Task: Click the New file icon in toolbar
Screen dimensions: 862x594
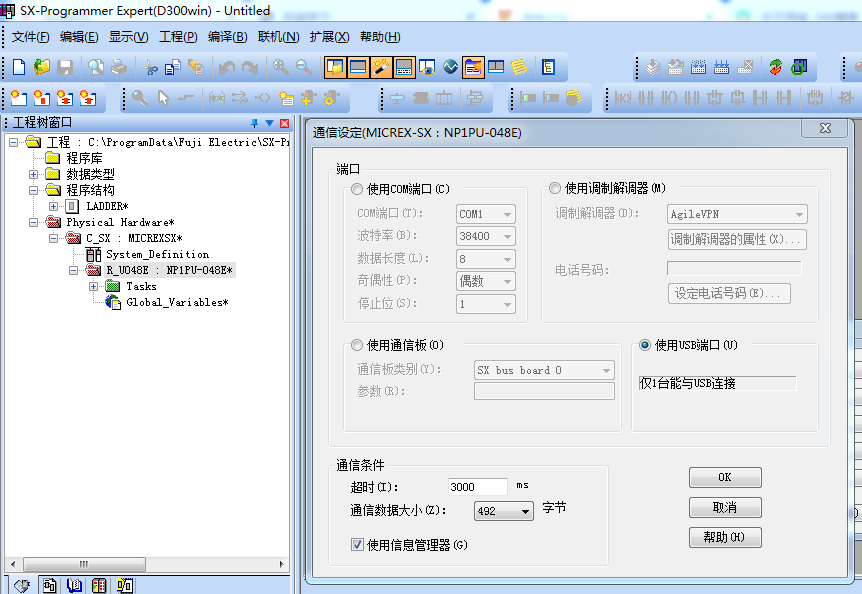Action: [x=19, y=67]
